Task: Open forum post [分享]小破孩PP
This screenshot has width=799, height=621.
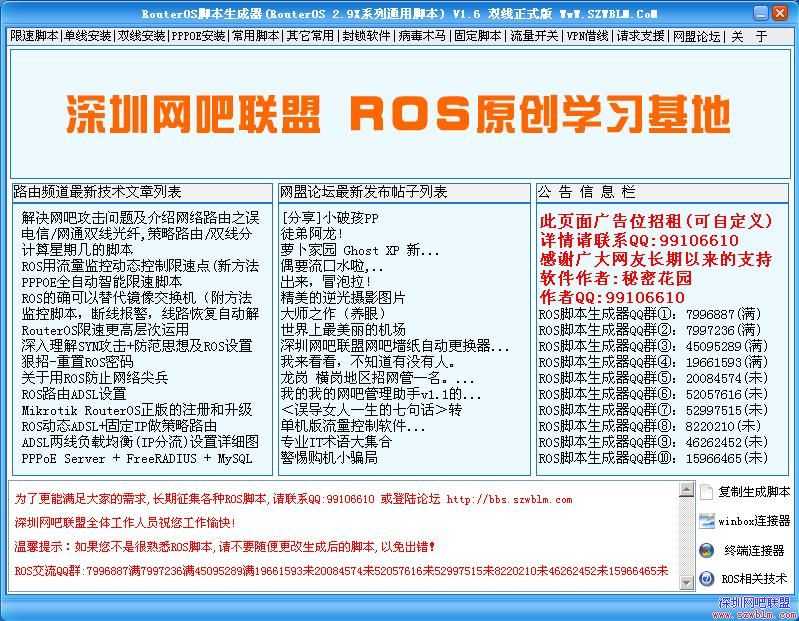Action: click(x=330, y=218)
